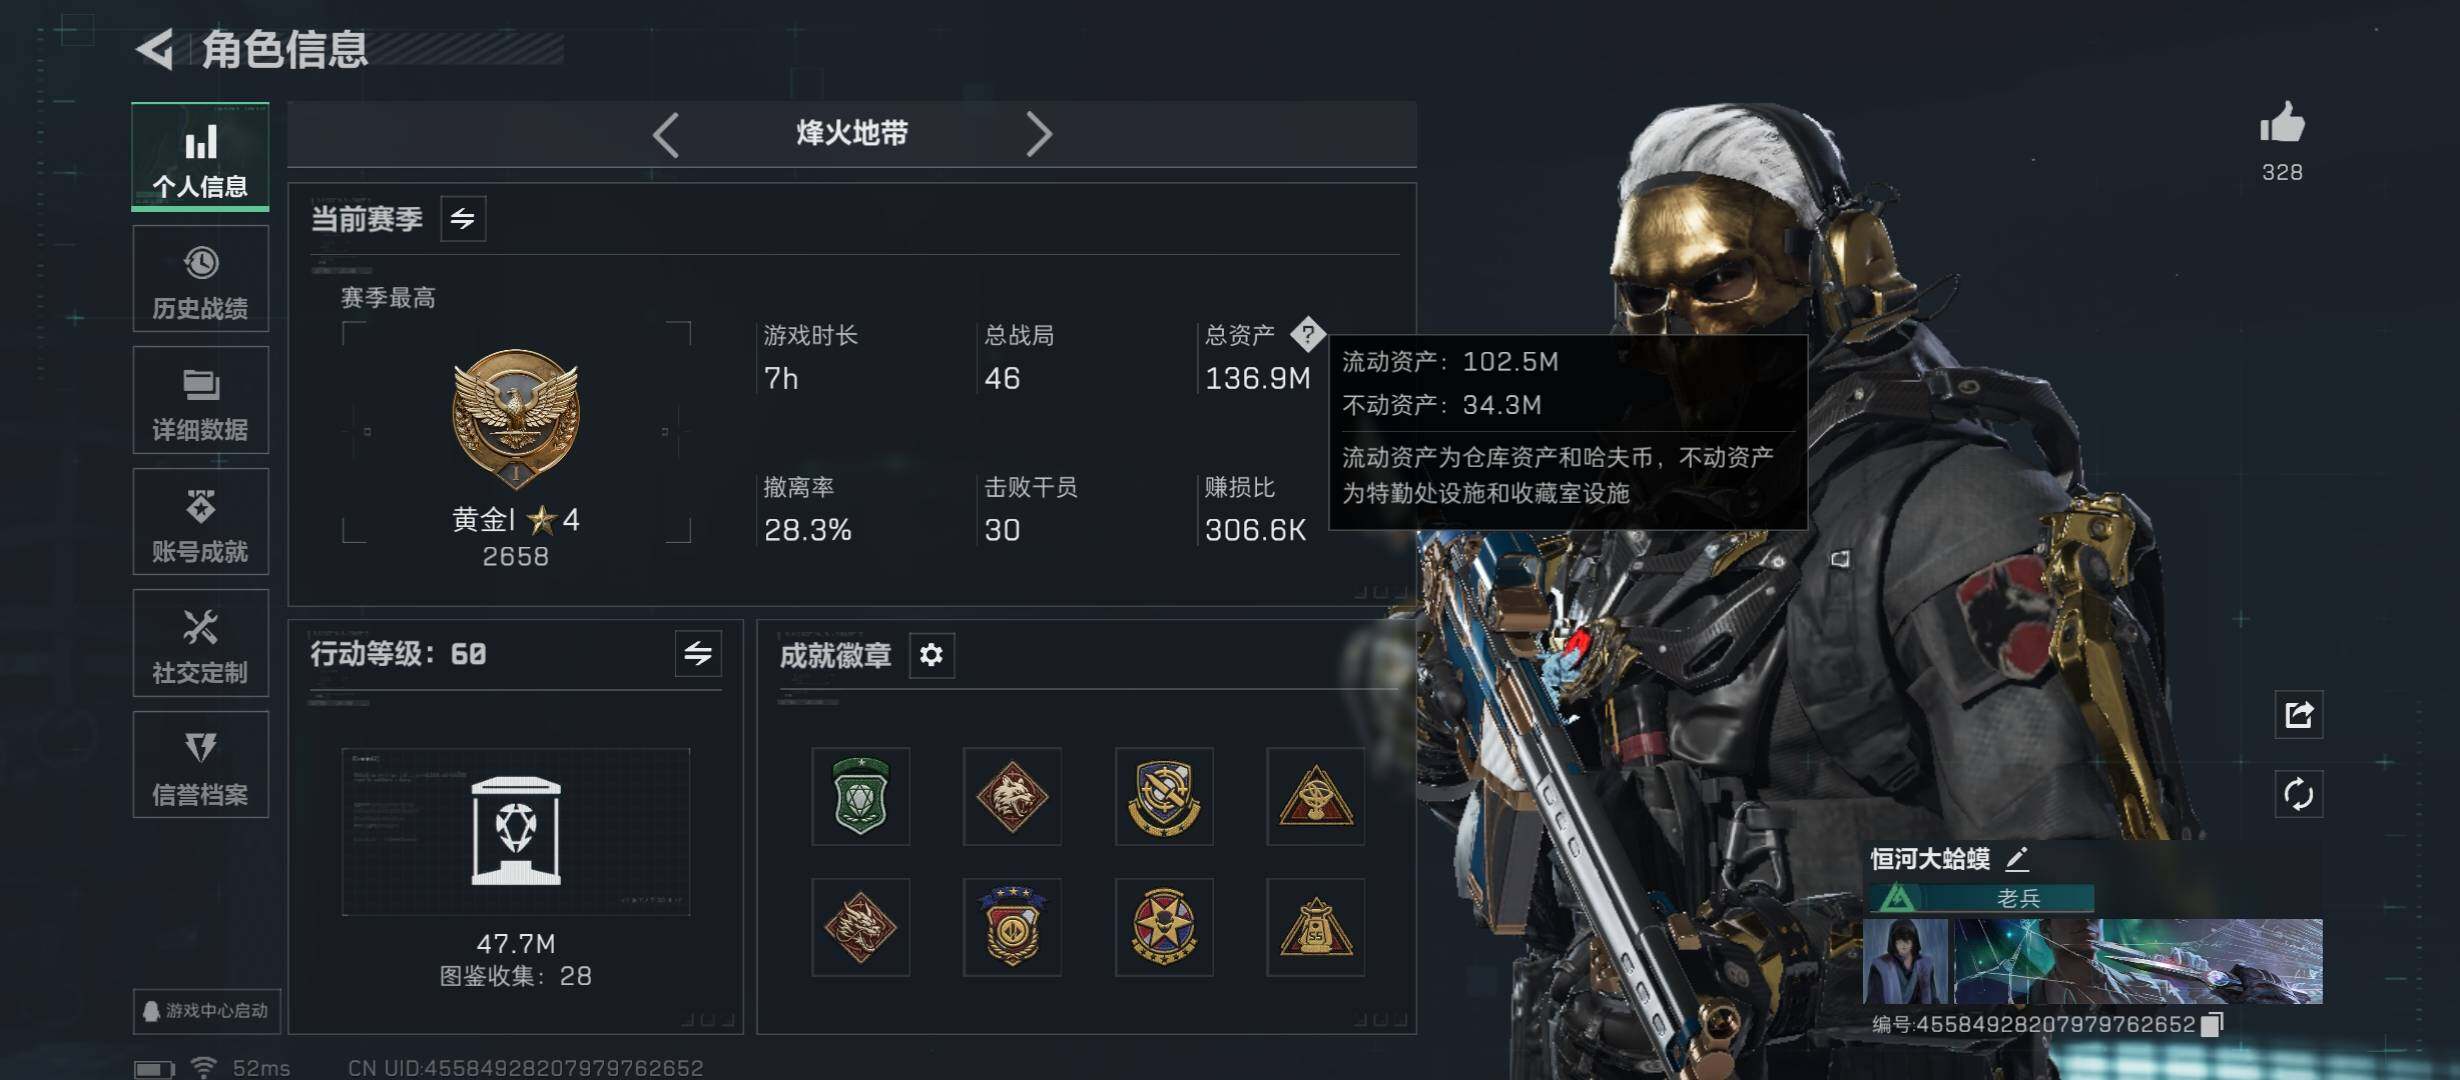Open the 详细数据 tab

pos(200,400)
